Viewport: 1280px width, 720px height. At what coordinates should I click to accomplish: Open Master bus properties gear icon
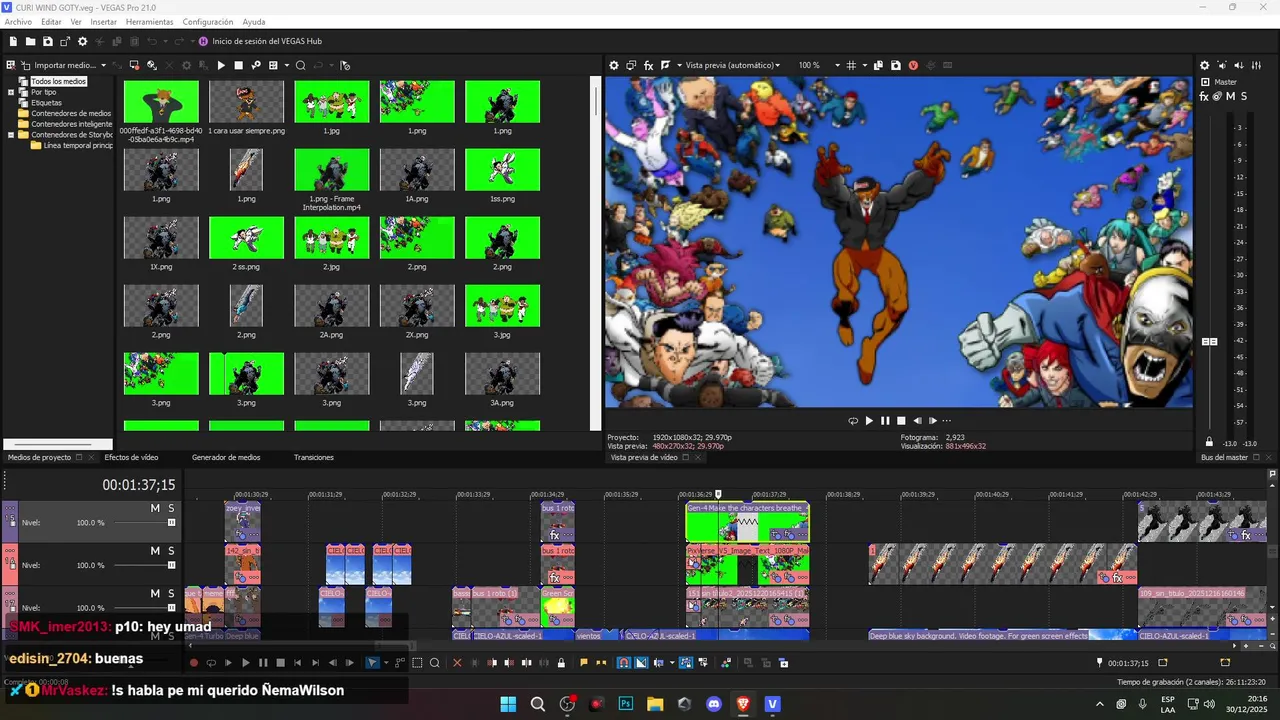tap(1205, 65)
